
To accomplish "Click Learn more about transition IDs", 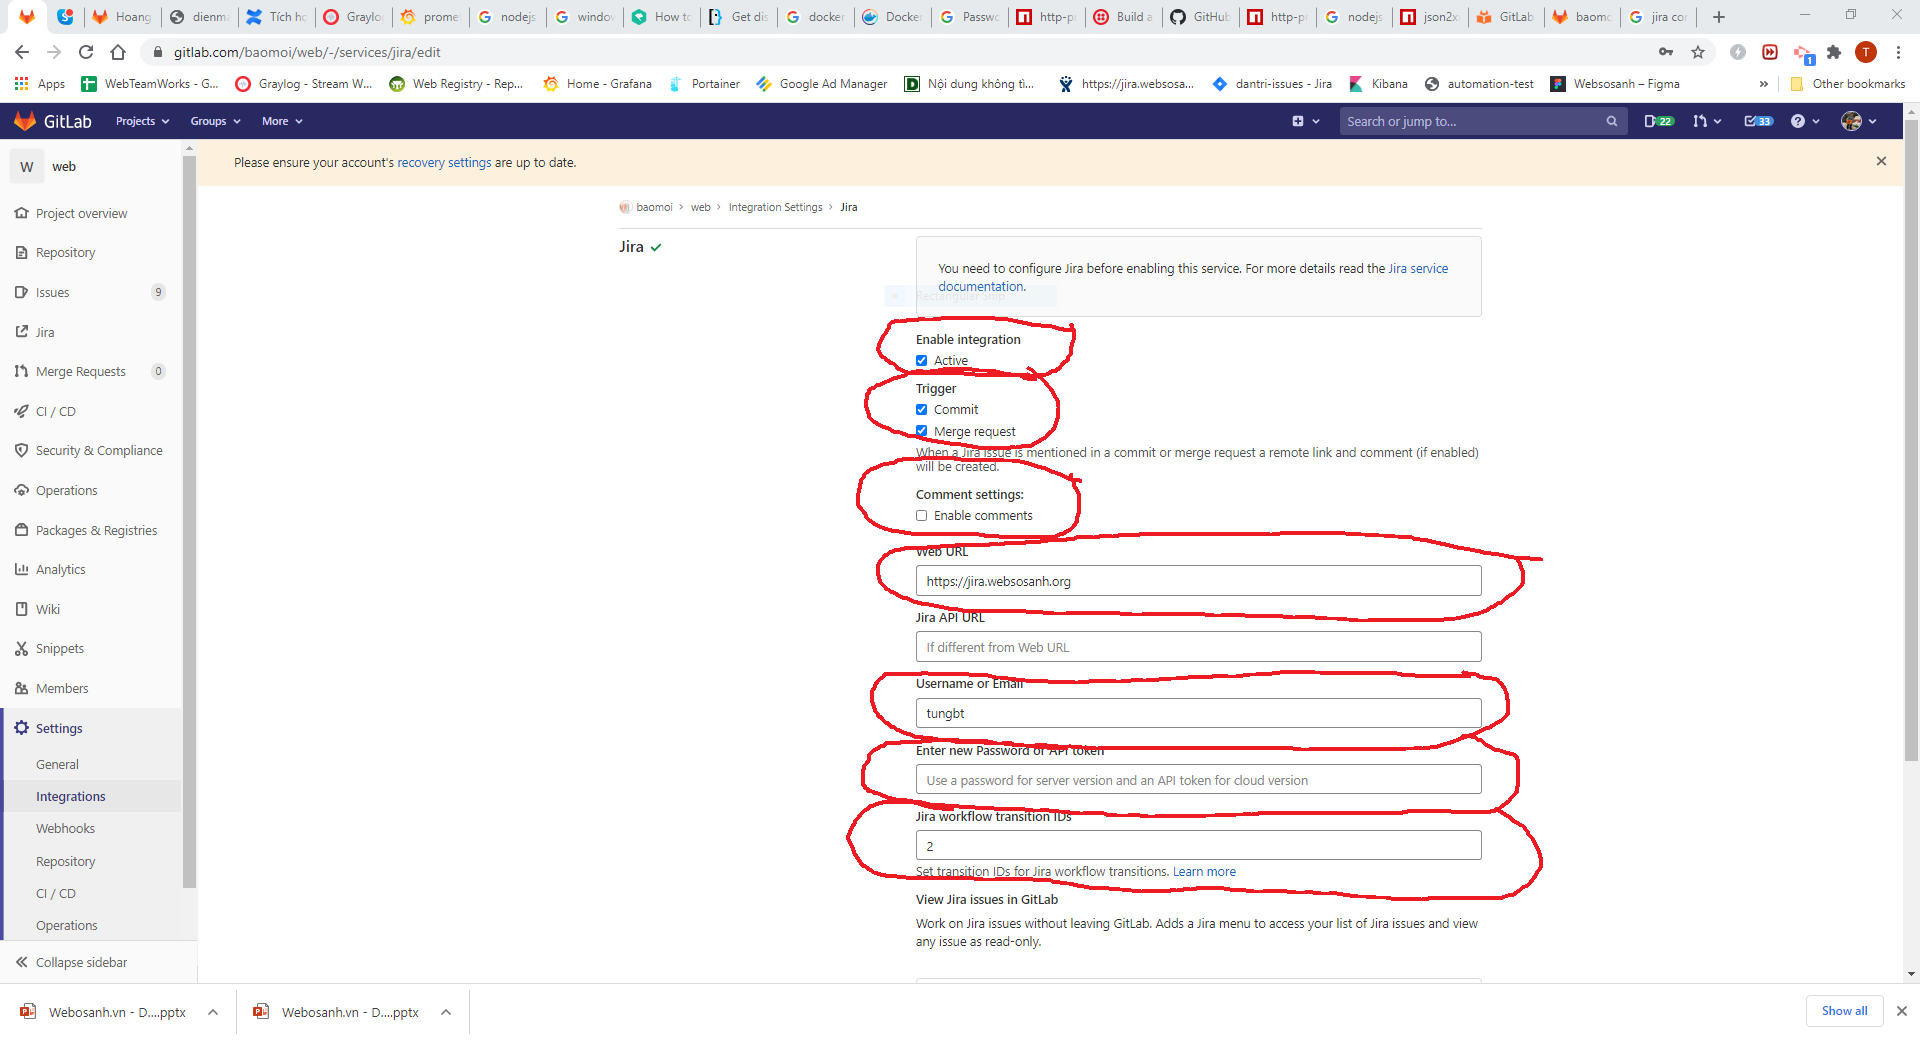I will pos(1204,872).
